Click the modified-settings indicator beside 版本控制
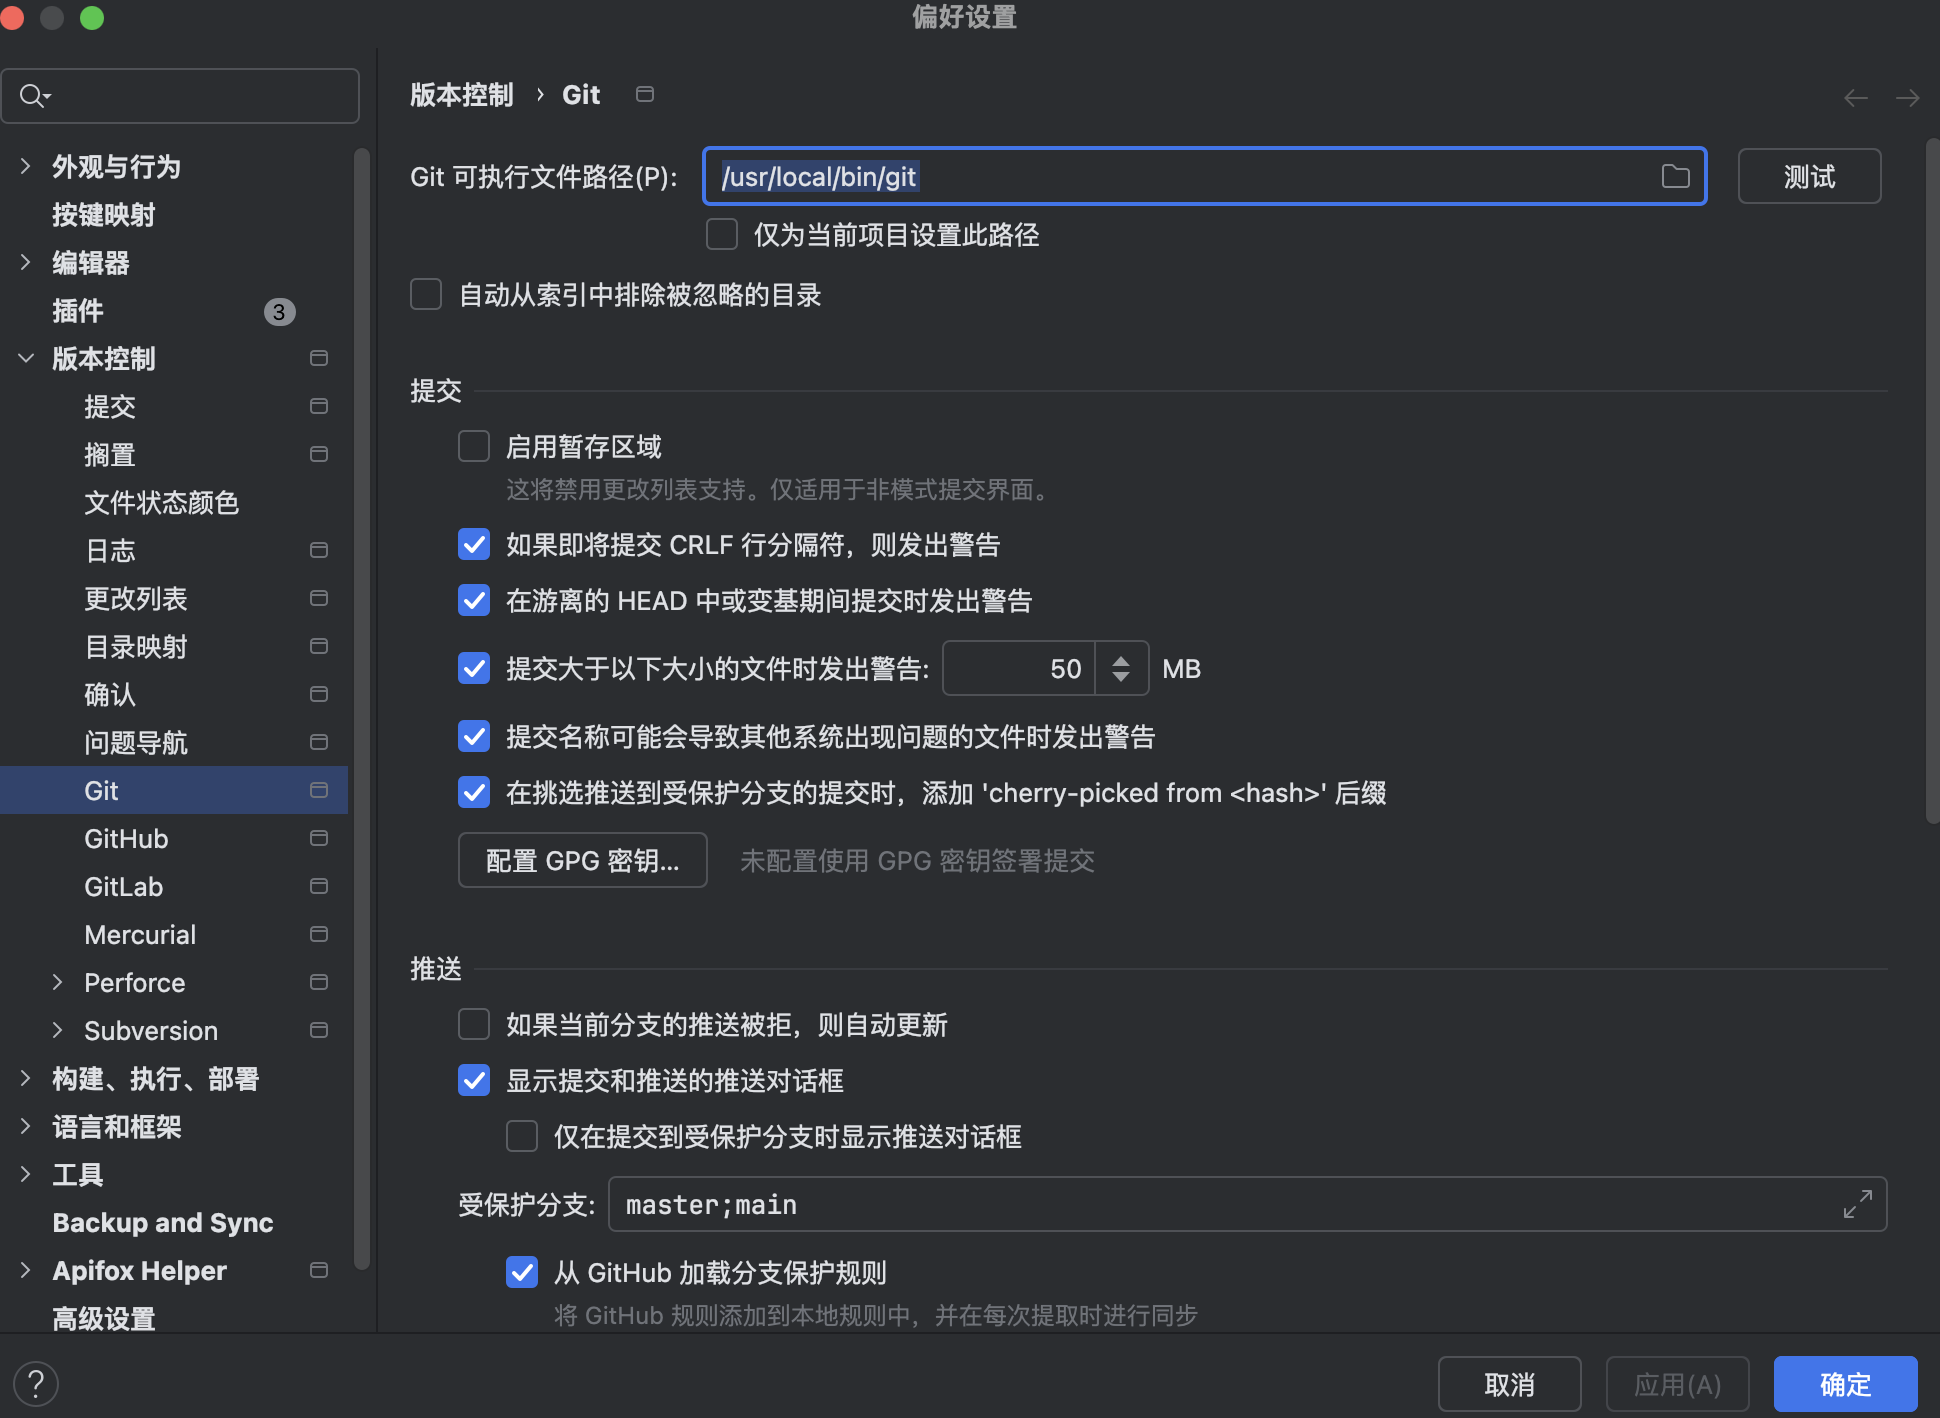This screenshot has height=1418, width=1940. [x=318, y=357]
